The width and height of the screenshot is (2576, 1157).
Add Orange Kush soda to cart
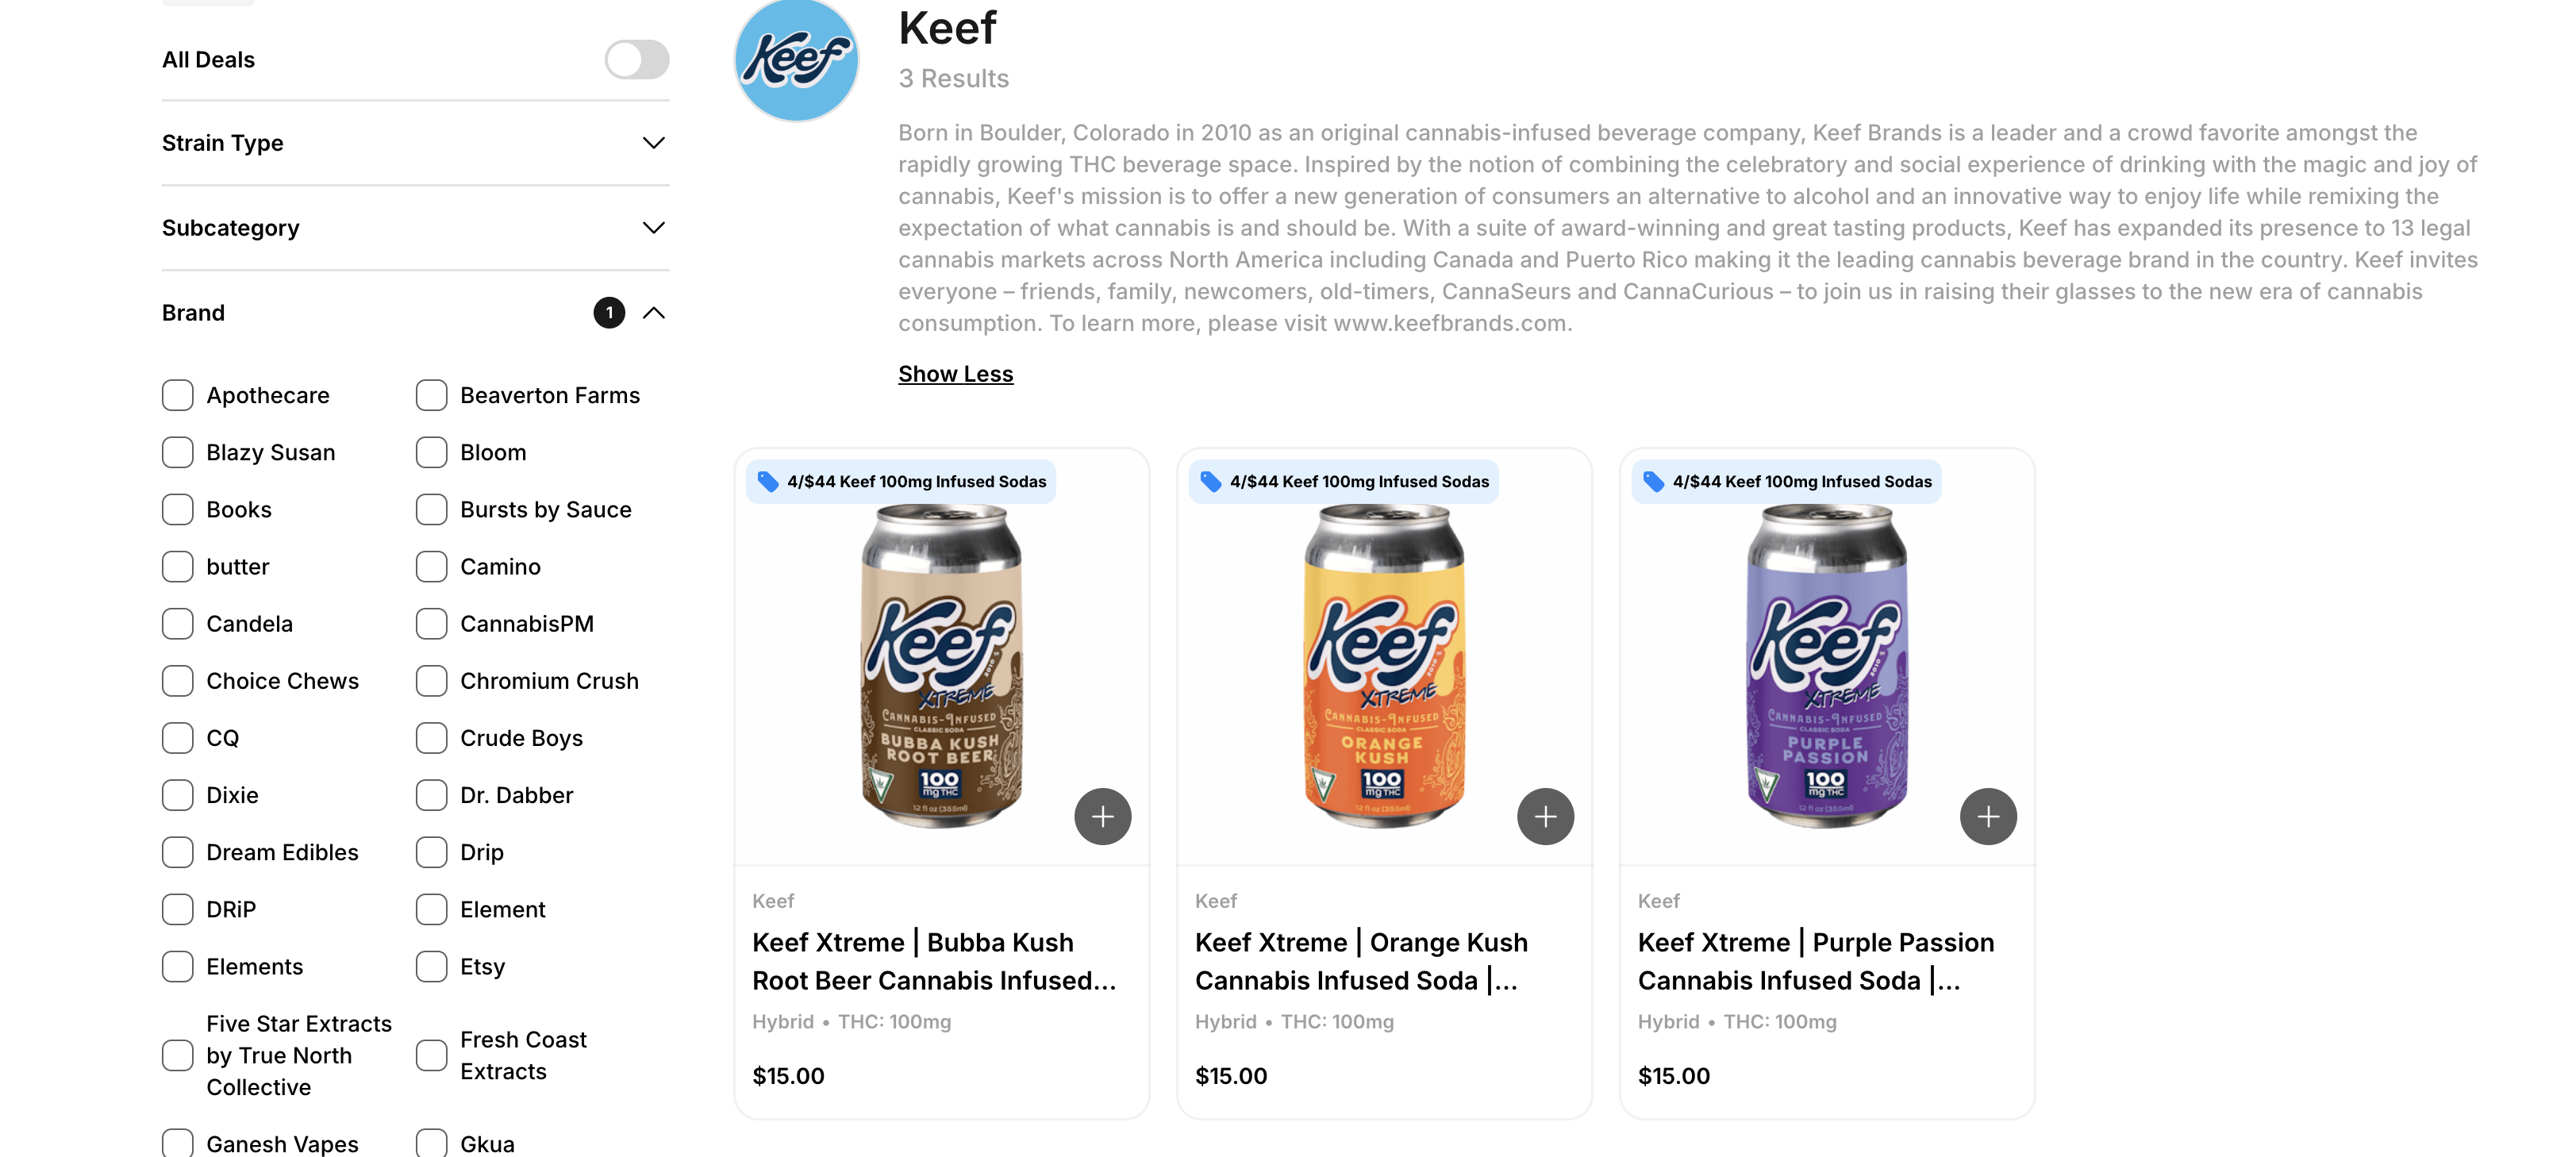point(1545,816)
